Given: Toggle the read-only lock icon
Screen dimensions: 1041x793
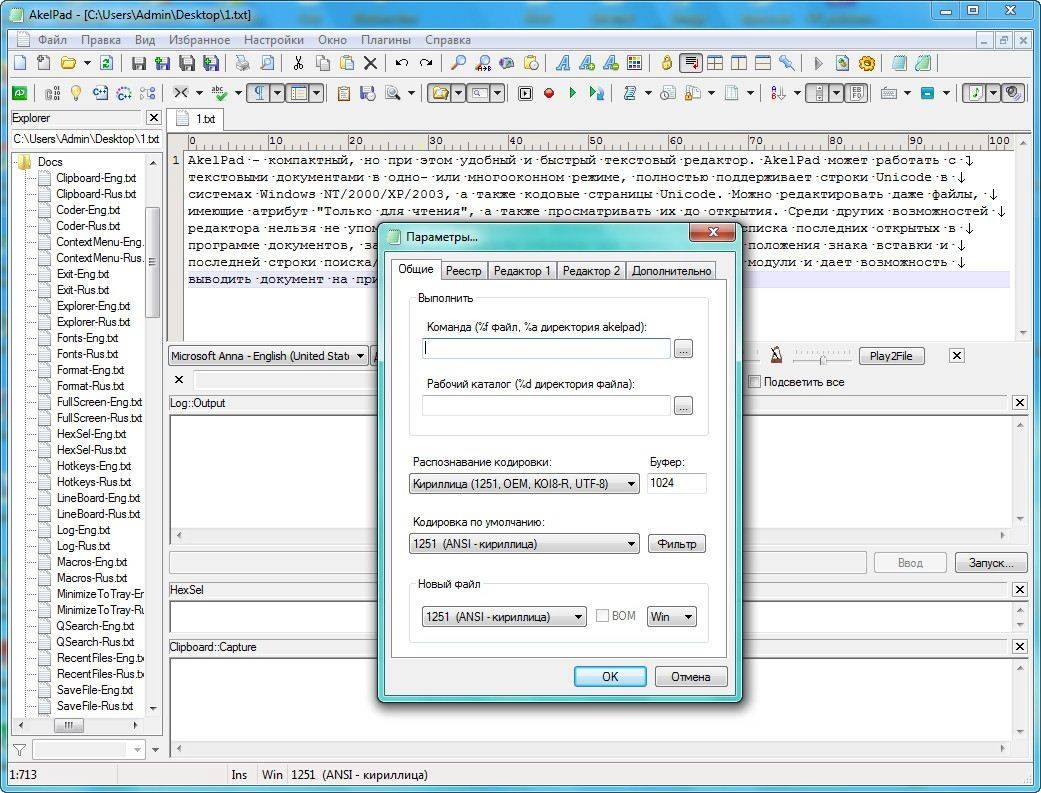Looking at the screenshot, I should [667, 63].
